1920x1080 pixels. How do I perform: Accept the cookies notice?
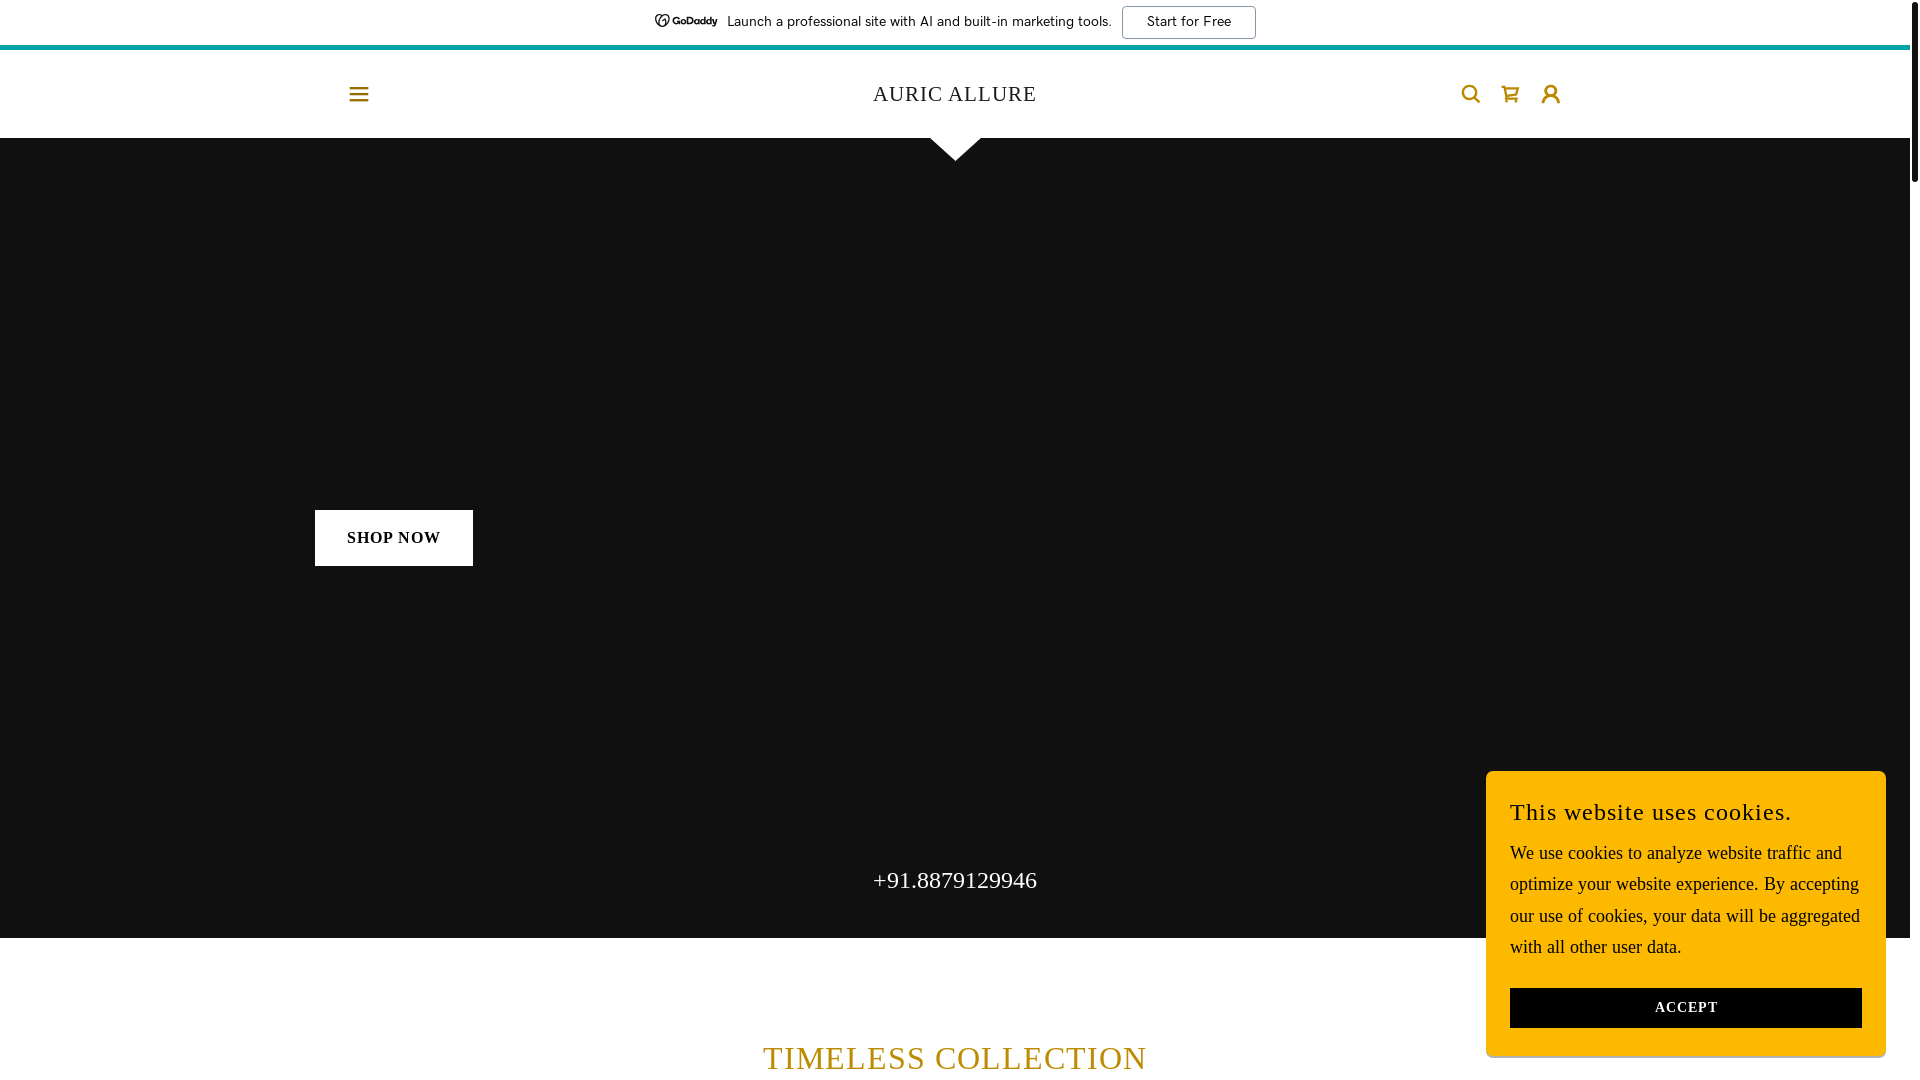1685,1008
